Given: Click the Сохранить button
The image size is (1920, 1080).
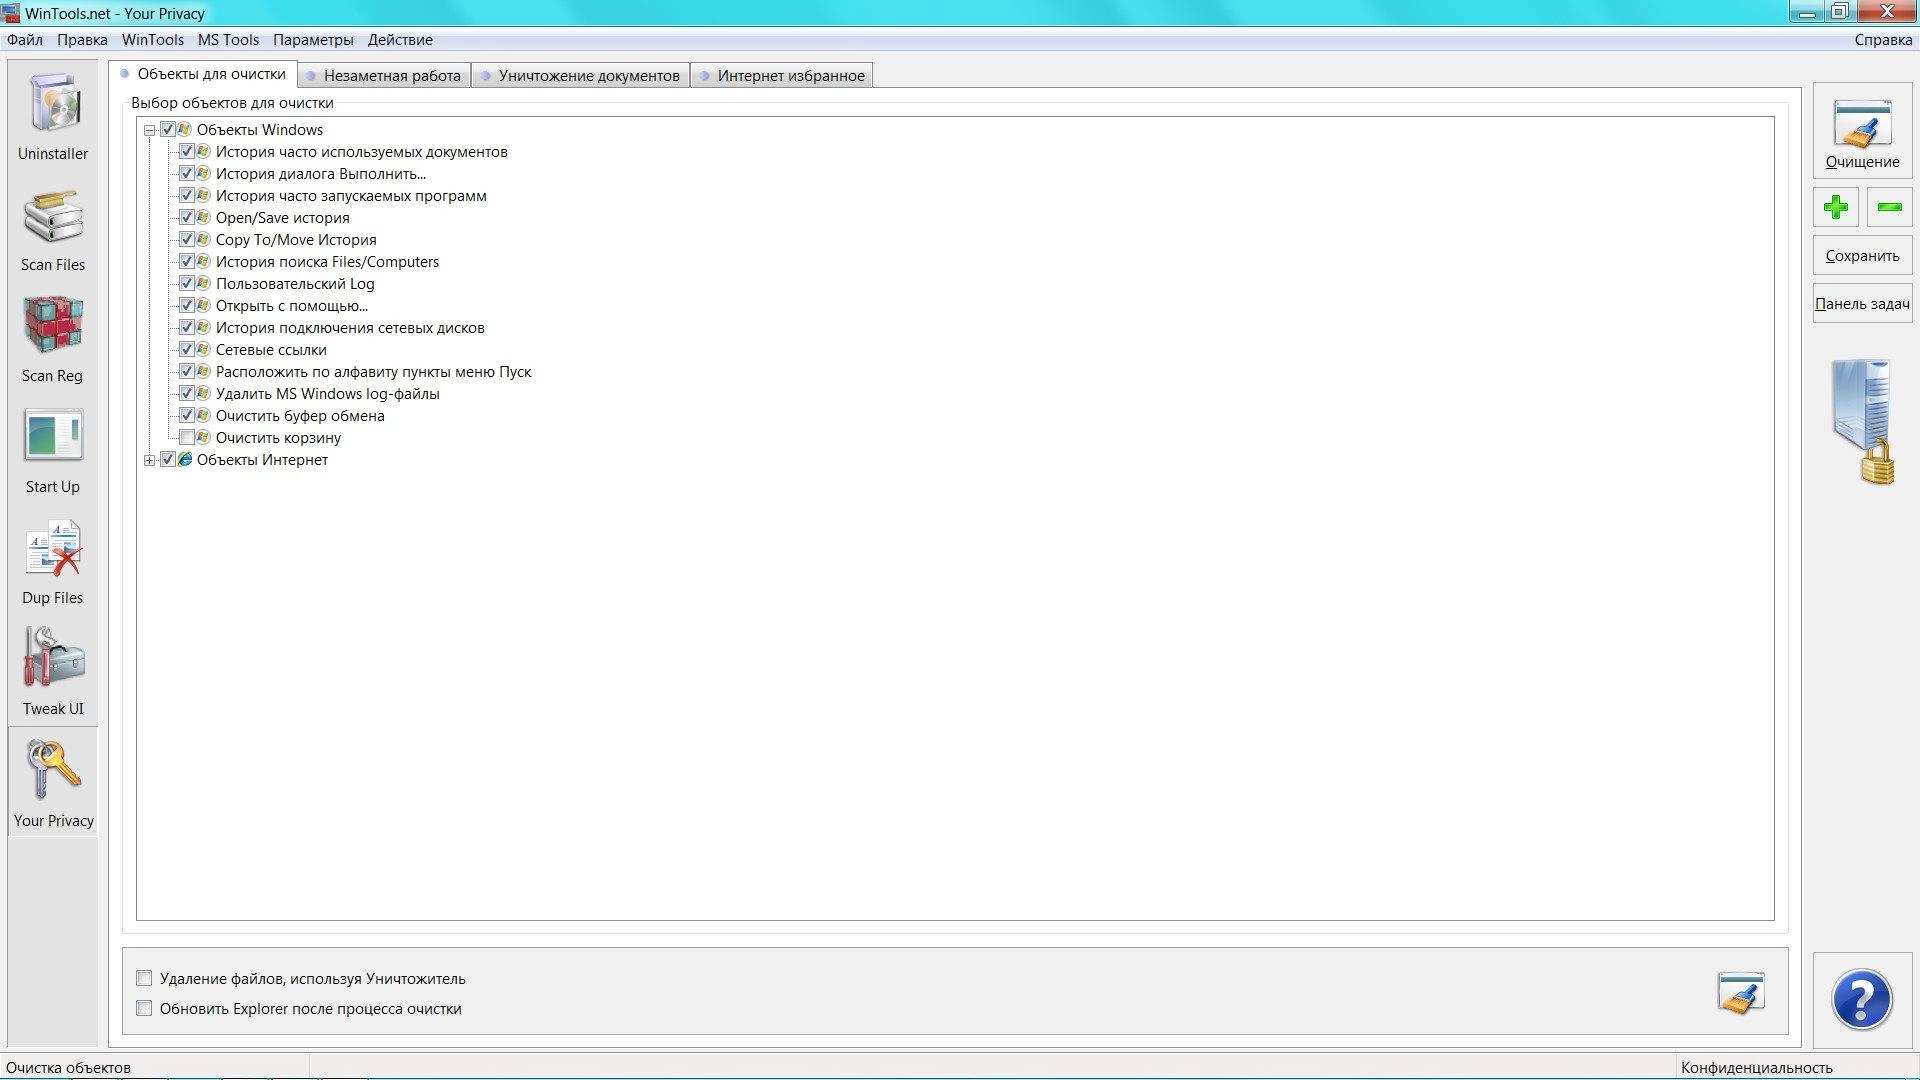Looking at the screenshot, I should [1862, 256].
